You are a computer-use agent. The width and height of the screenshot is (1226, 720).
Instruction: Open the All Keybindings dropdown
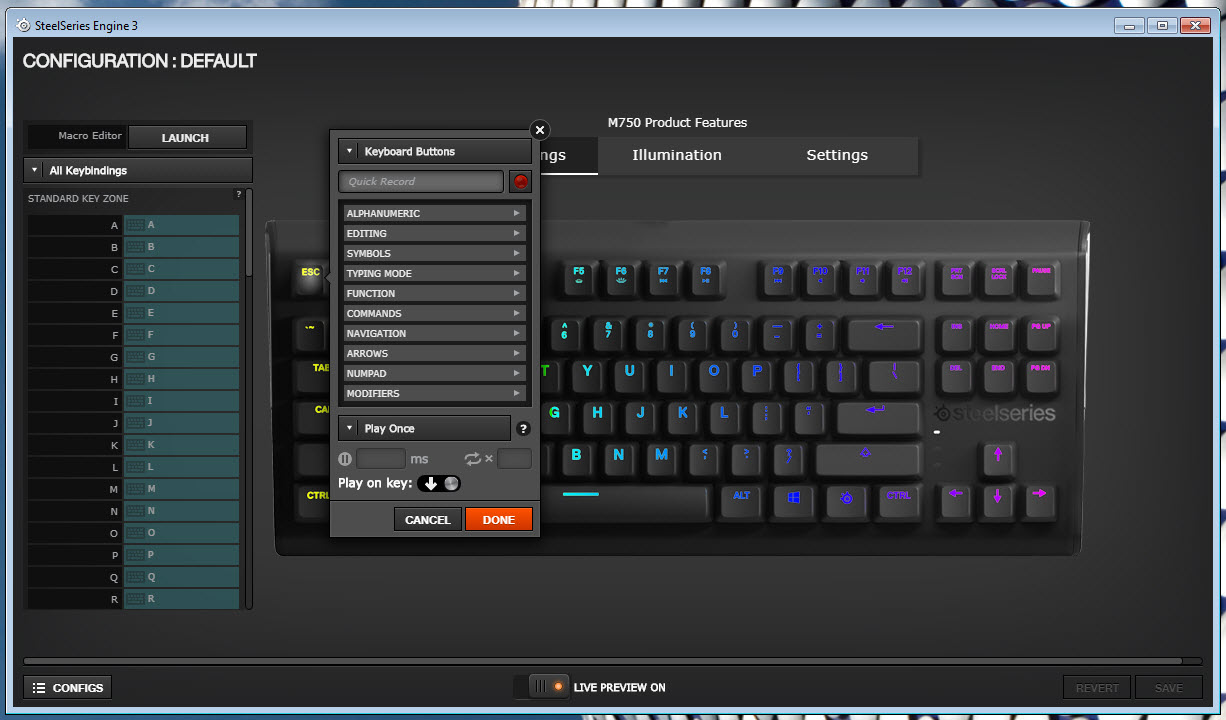click(x=138, y=170)
